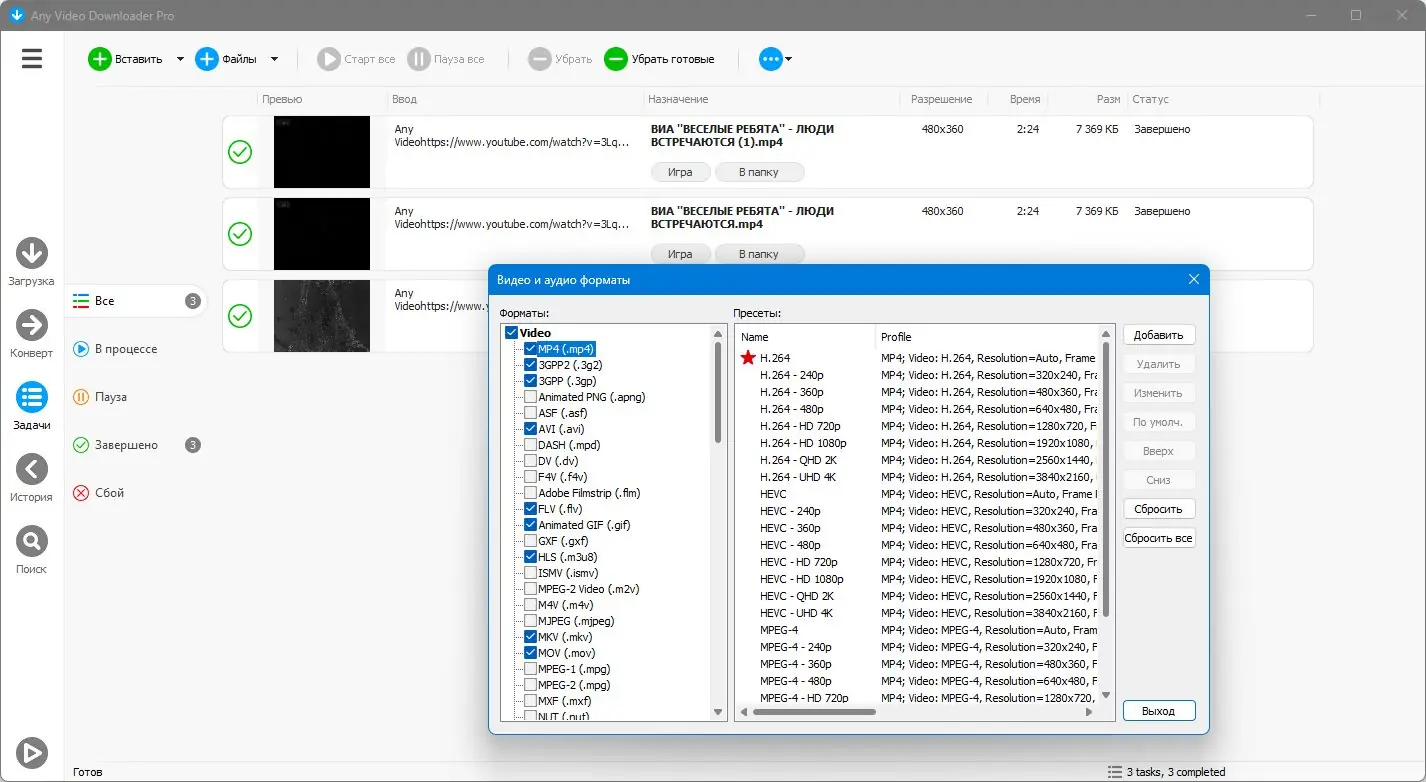
Task: Click the play icon at sidebar bottom
Action: pos(32,752)
